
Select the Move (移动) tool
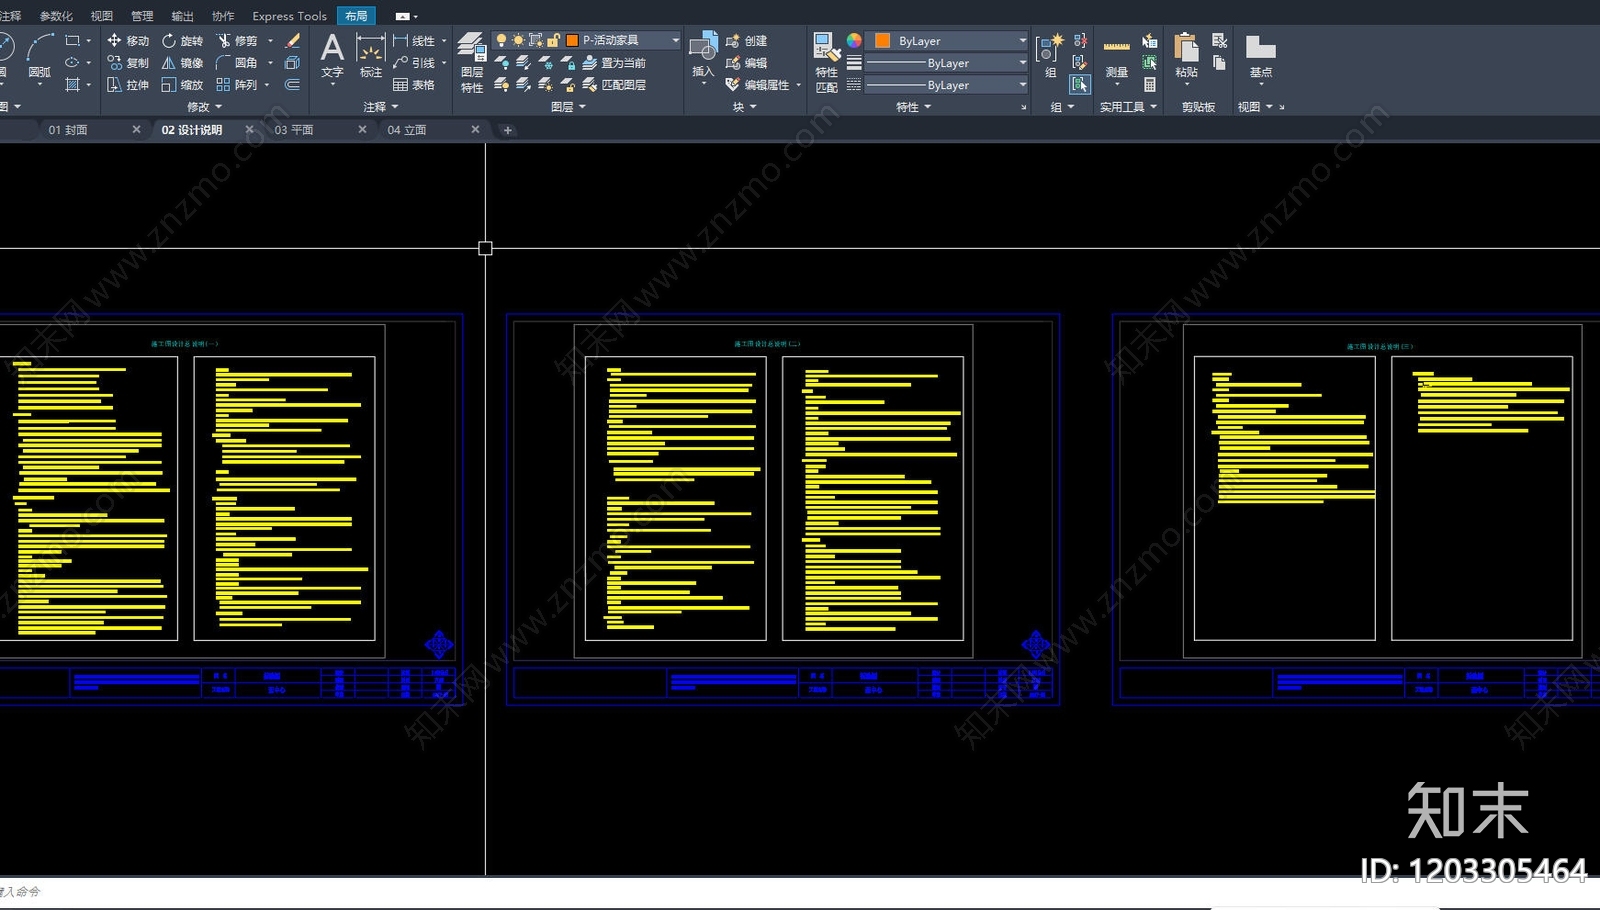pos(127,41)
